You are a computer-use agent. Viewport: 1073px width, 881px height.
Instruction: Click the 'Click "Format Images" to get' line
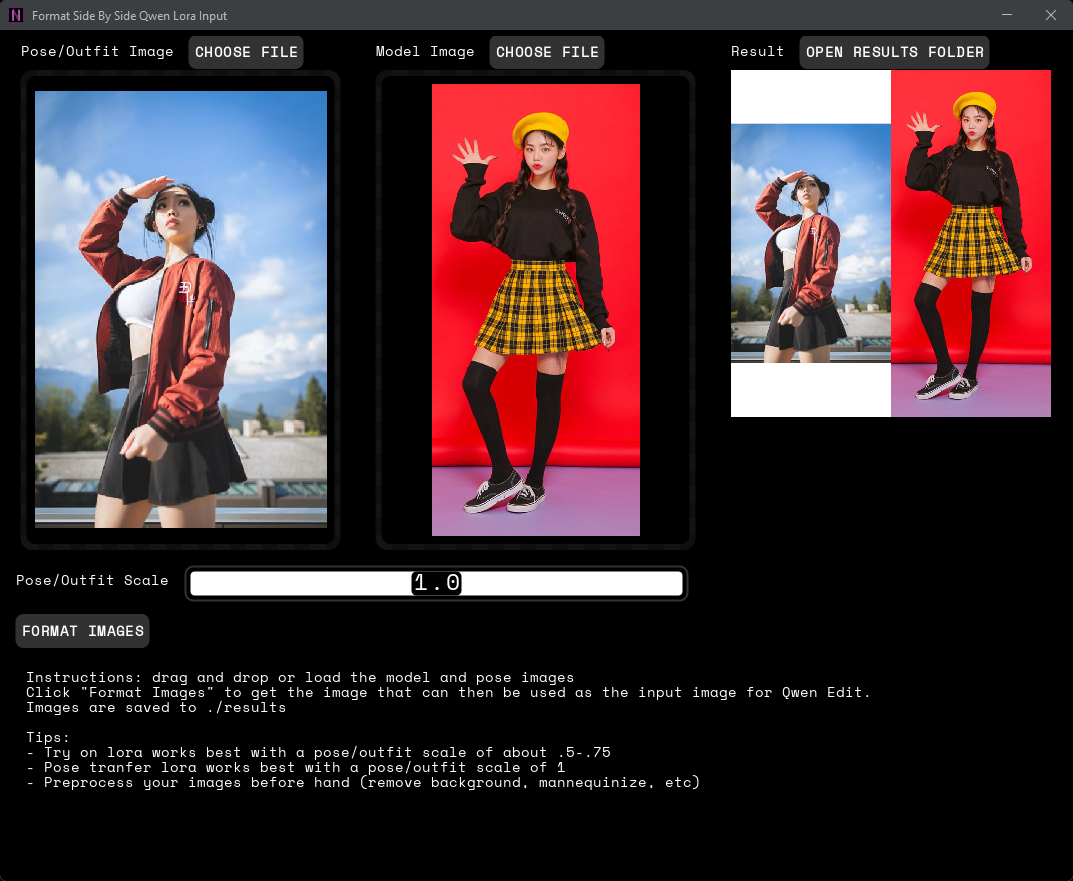click(448, 693)
